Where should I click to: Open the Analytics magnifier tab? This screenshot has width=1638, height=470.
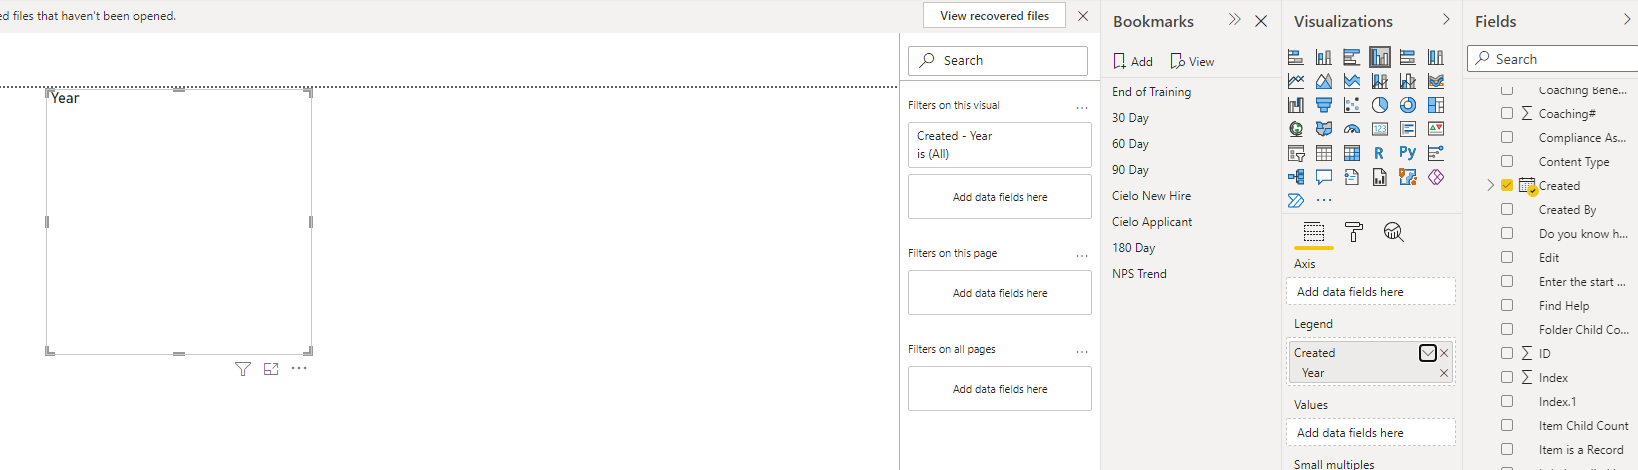pyautogui.click(x=1394, y=232)
